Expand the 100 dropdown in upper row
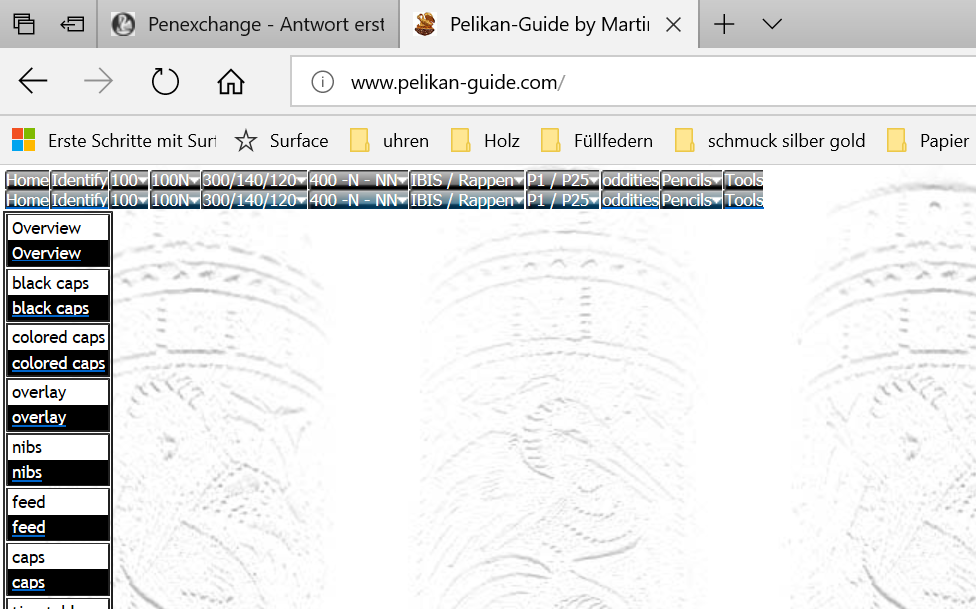 click(129, 180)
